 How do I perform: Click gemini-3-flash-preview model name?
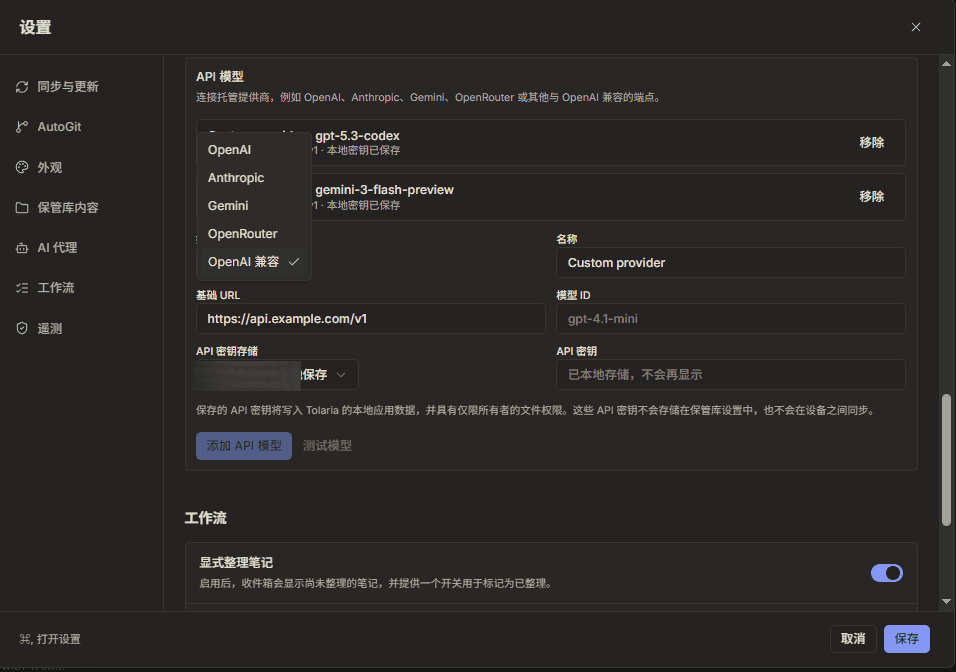point(384,190)
